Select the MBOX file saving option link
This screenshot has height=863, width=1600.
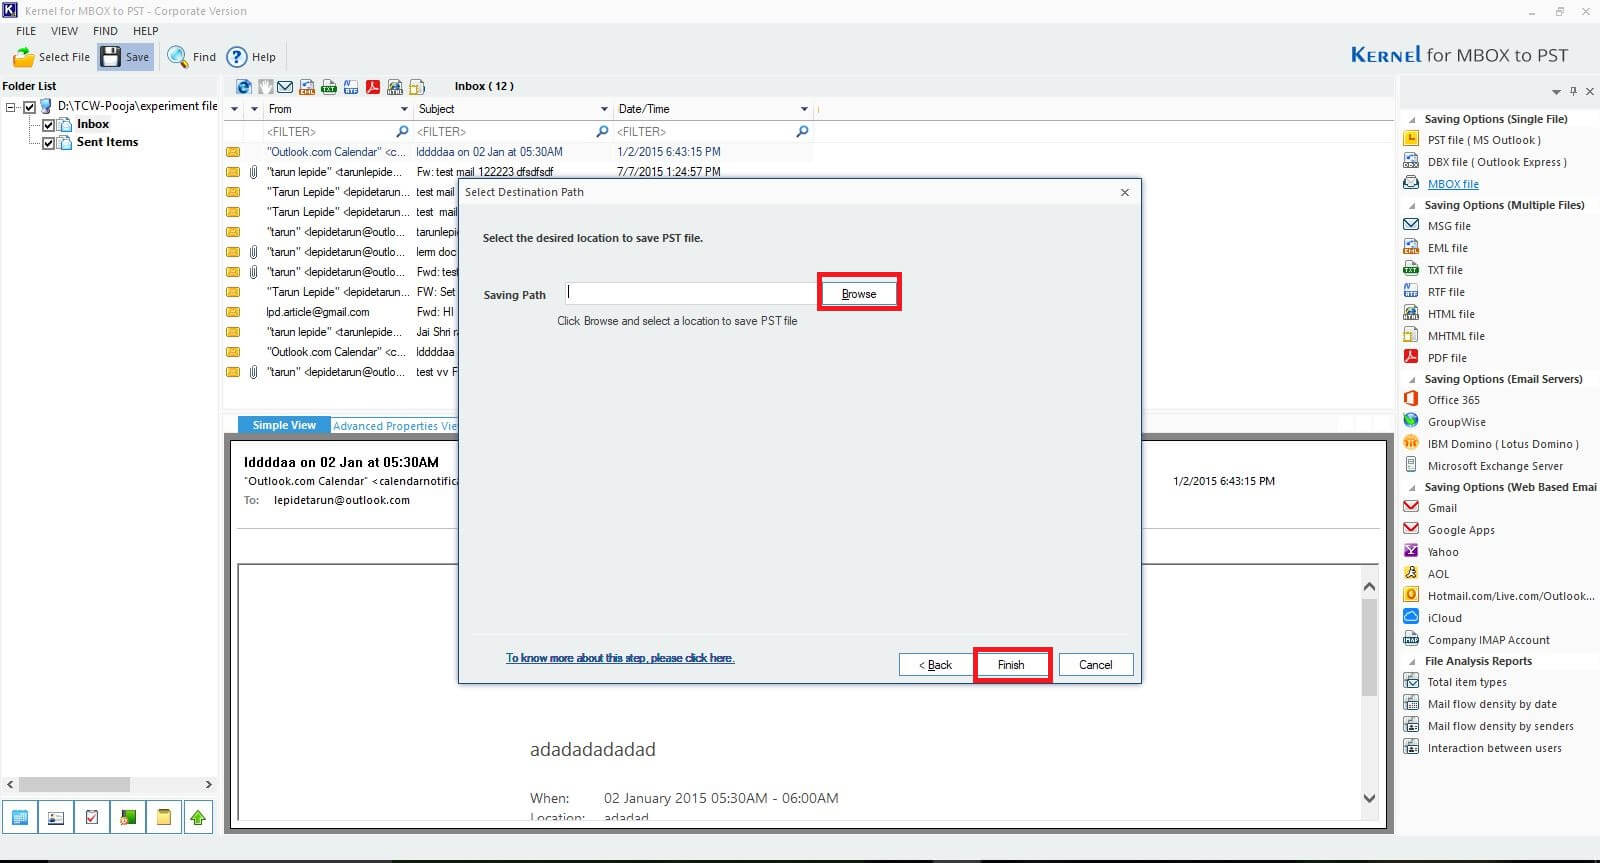(1453, 184)
